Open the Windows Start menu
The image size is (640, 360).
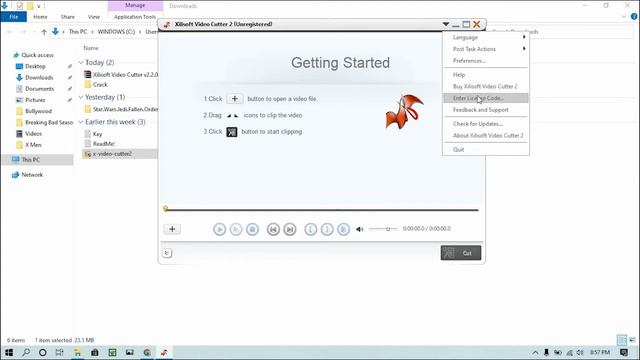9,352
